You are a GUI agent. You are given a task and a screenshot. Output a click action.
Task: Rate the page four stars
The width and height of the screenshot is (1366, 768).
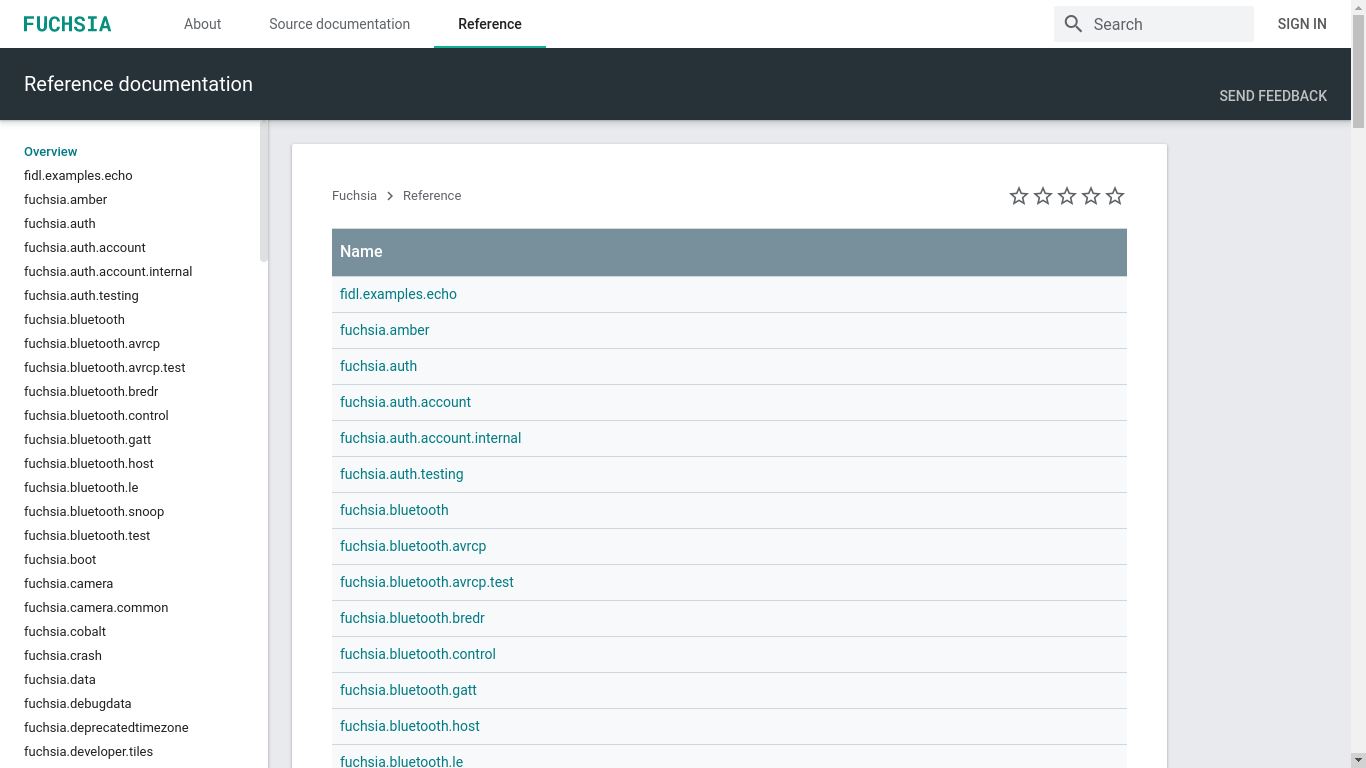point(1091,196)
